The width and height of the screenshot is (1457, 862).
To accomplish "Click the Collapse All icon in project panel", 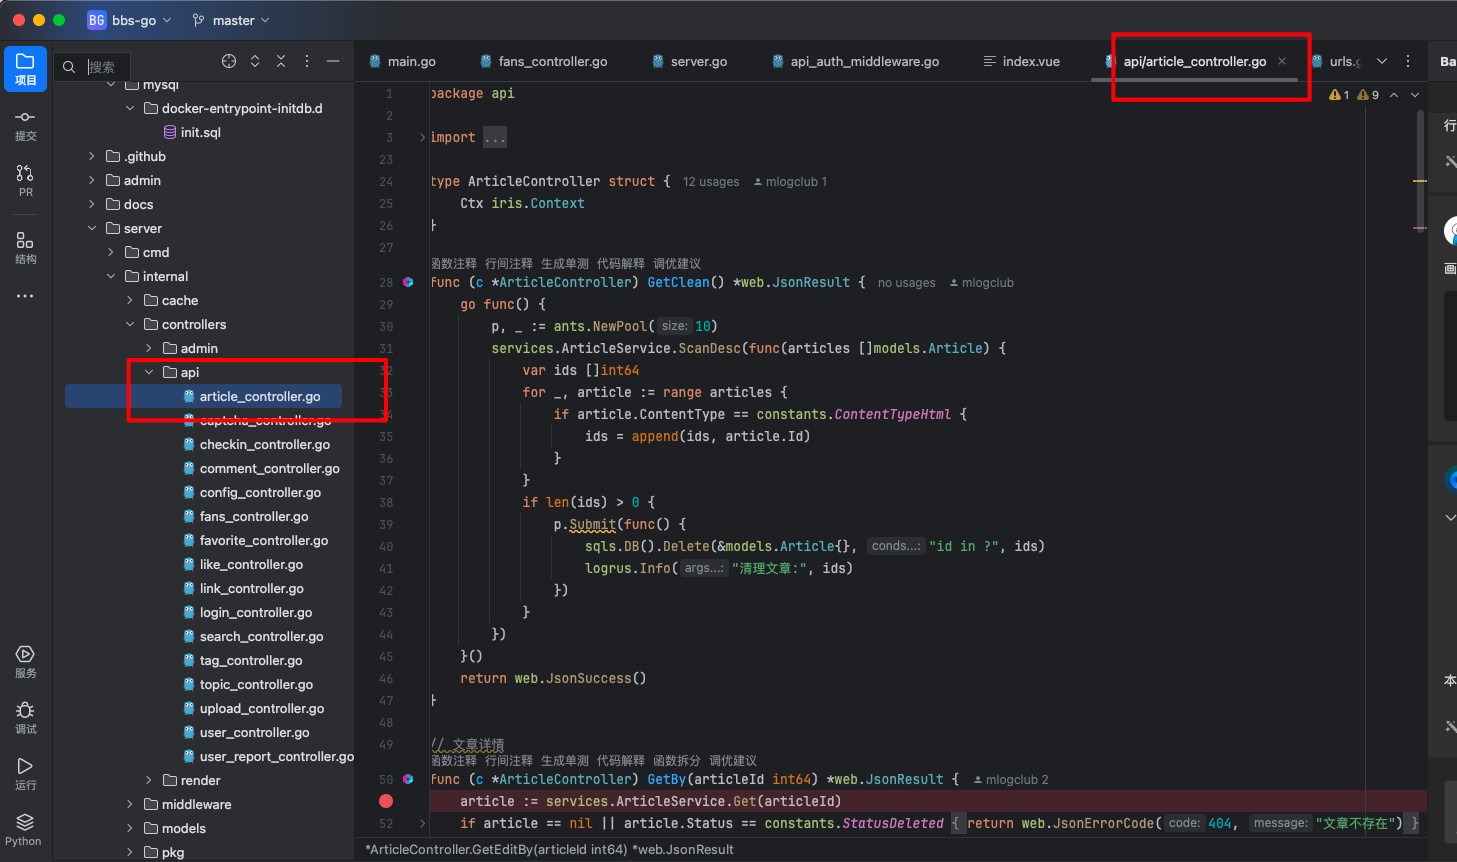I will pos(281,61).
